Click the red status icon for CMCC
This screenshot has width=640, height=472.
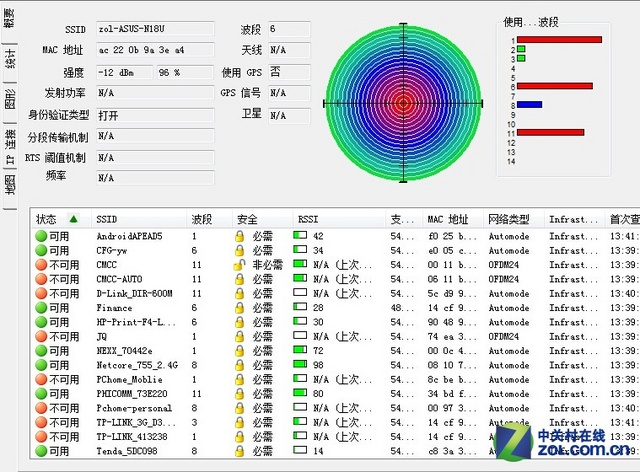click(41, 265)
